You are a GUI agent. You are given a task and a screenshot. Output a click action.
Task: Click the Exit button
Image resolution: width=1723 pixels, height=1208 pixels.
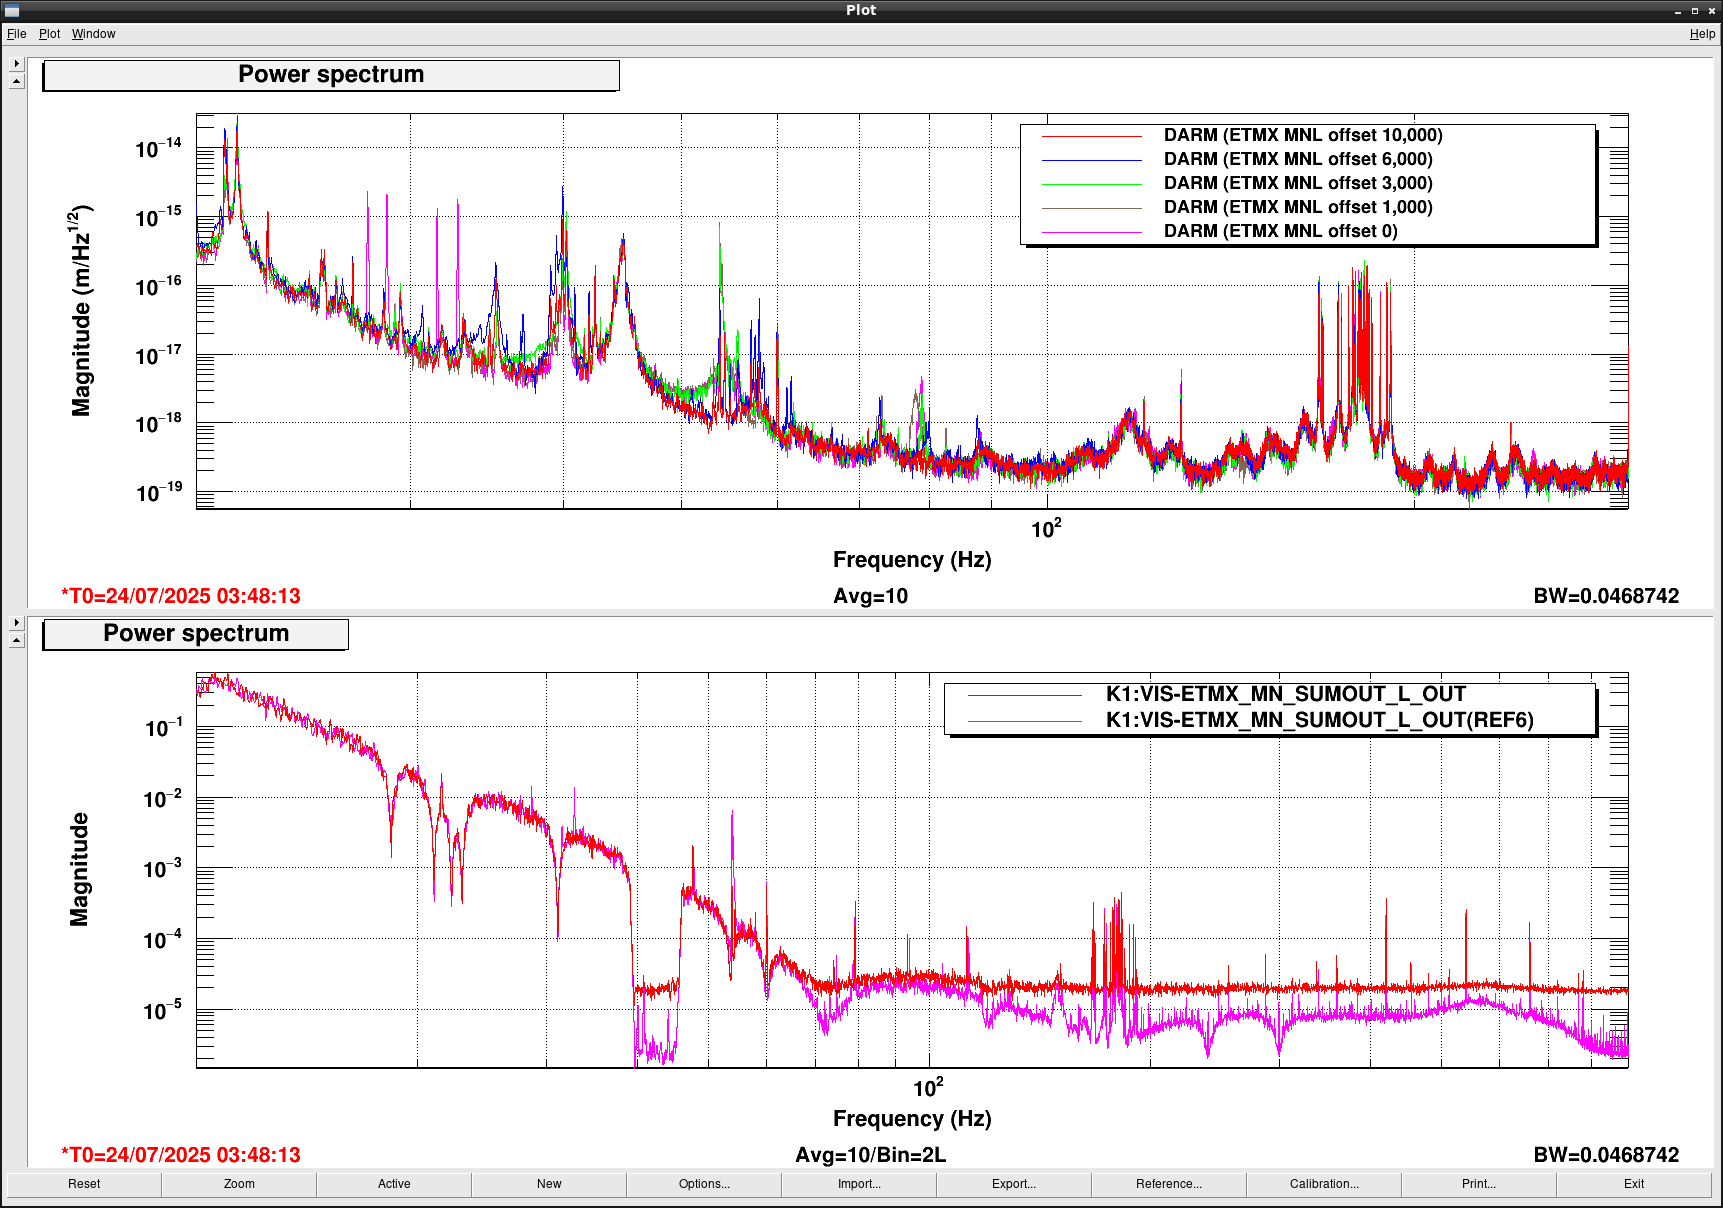tap(1634, 1184)
